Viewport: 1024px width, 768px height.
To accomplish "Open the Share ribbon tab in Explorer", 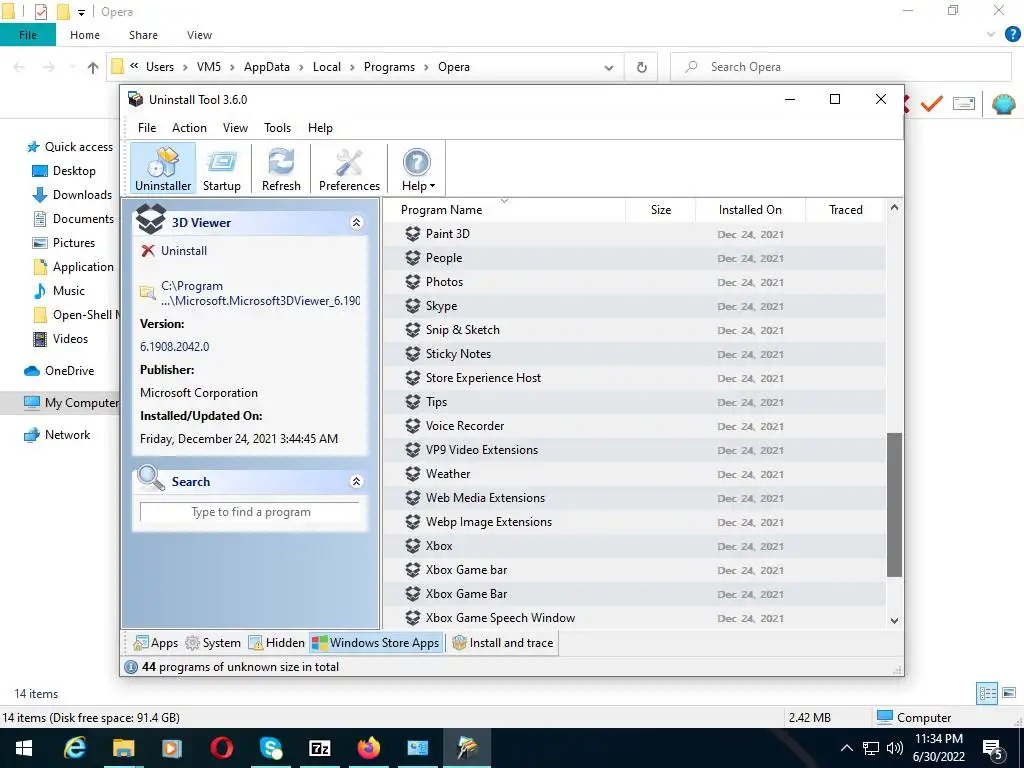I will (143, 35).
